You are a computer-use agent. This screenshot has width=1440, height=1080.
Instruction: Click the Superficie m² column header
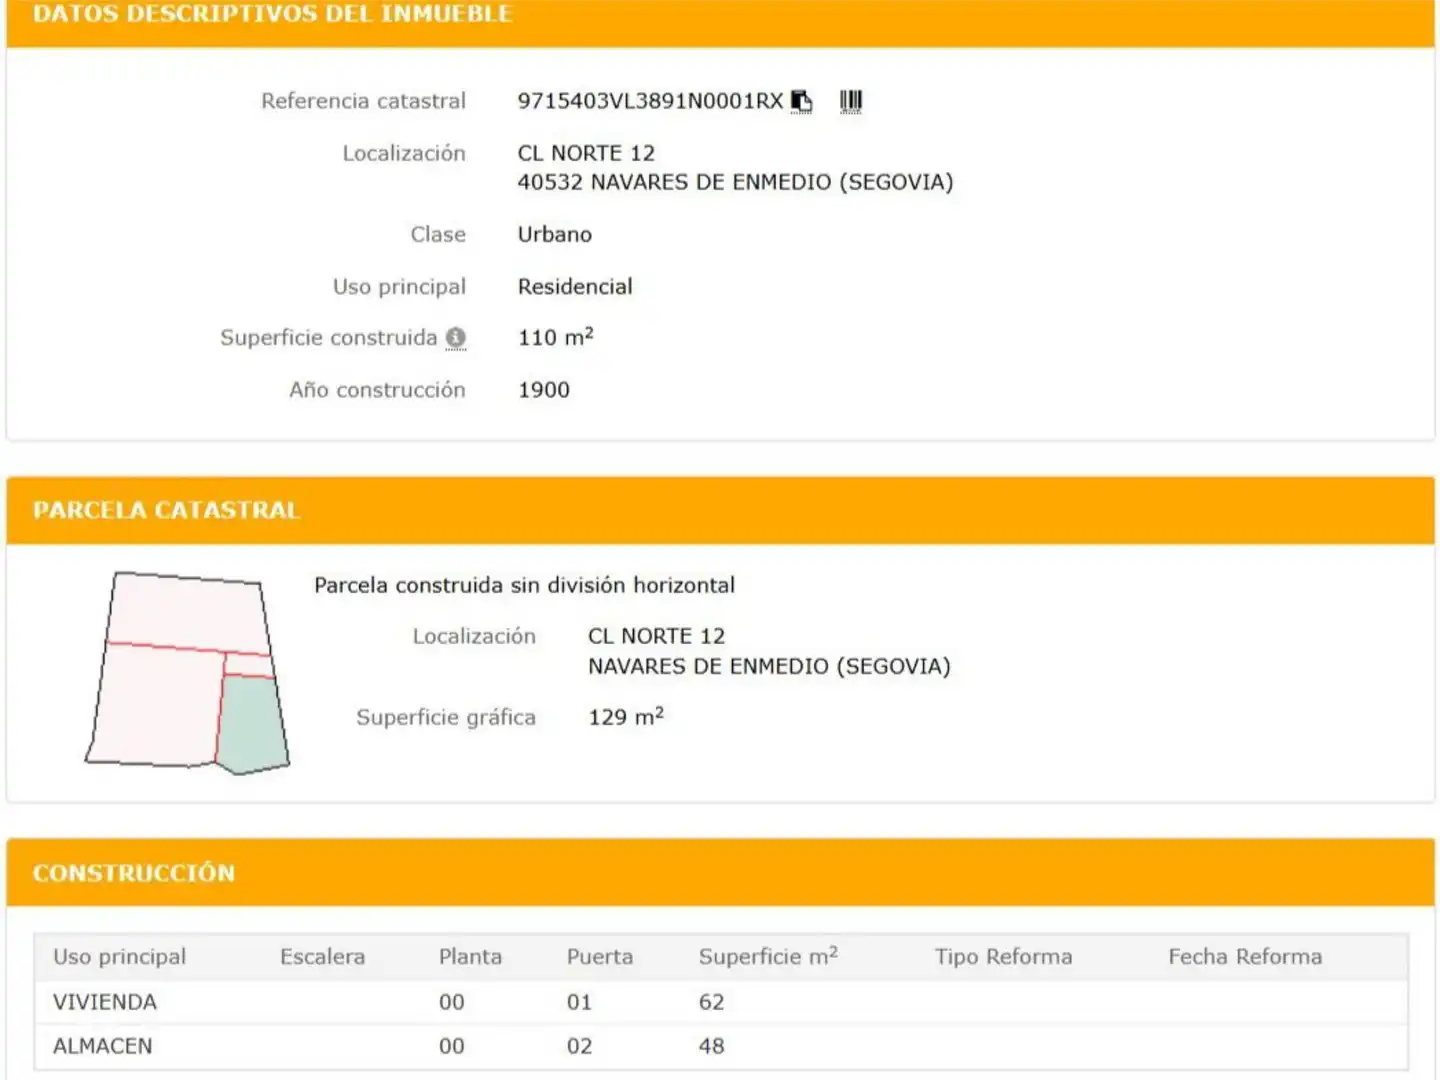click(768, 956)
